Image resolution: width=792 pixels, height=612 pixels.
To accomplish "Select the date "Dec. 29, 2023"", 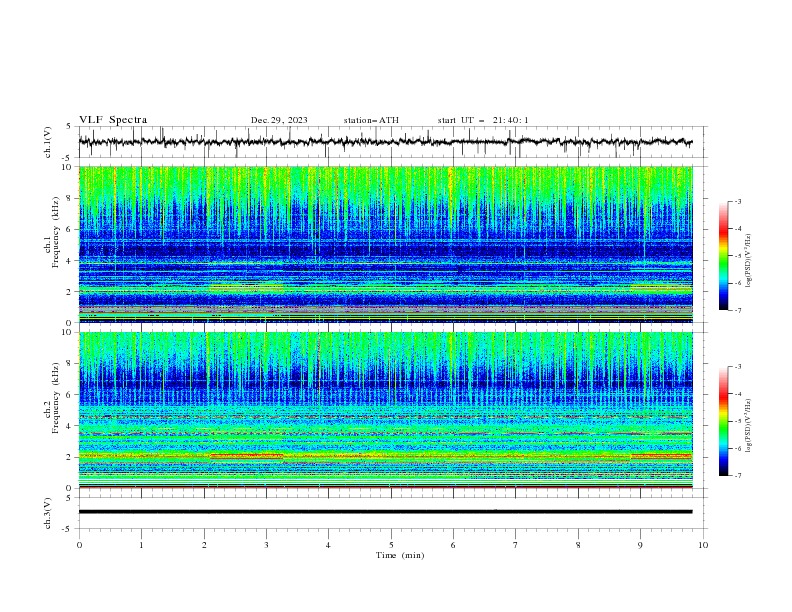I will 279,120.
